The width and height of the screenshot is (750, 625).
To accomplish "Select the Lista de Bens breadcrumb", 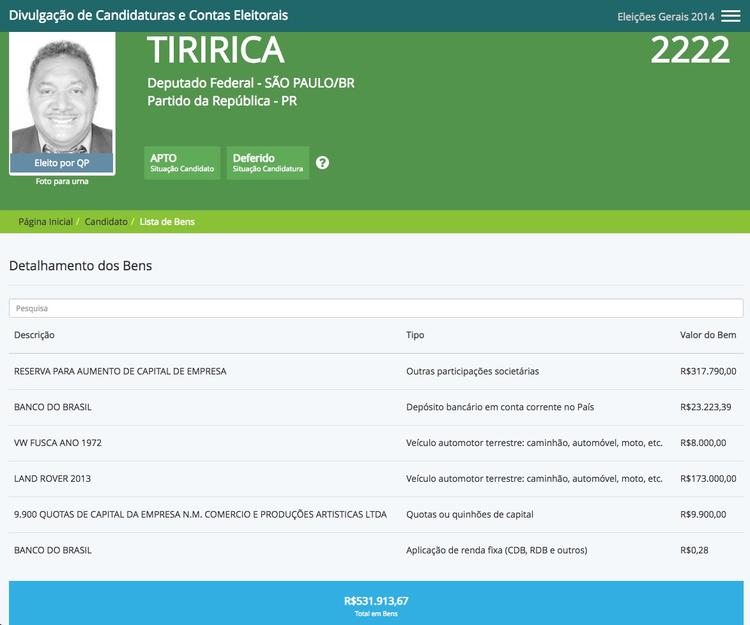I will pos(167,222).
